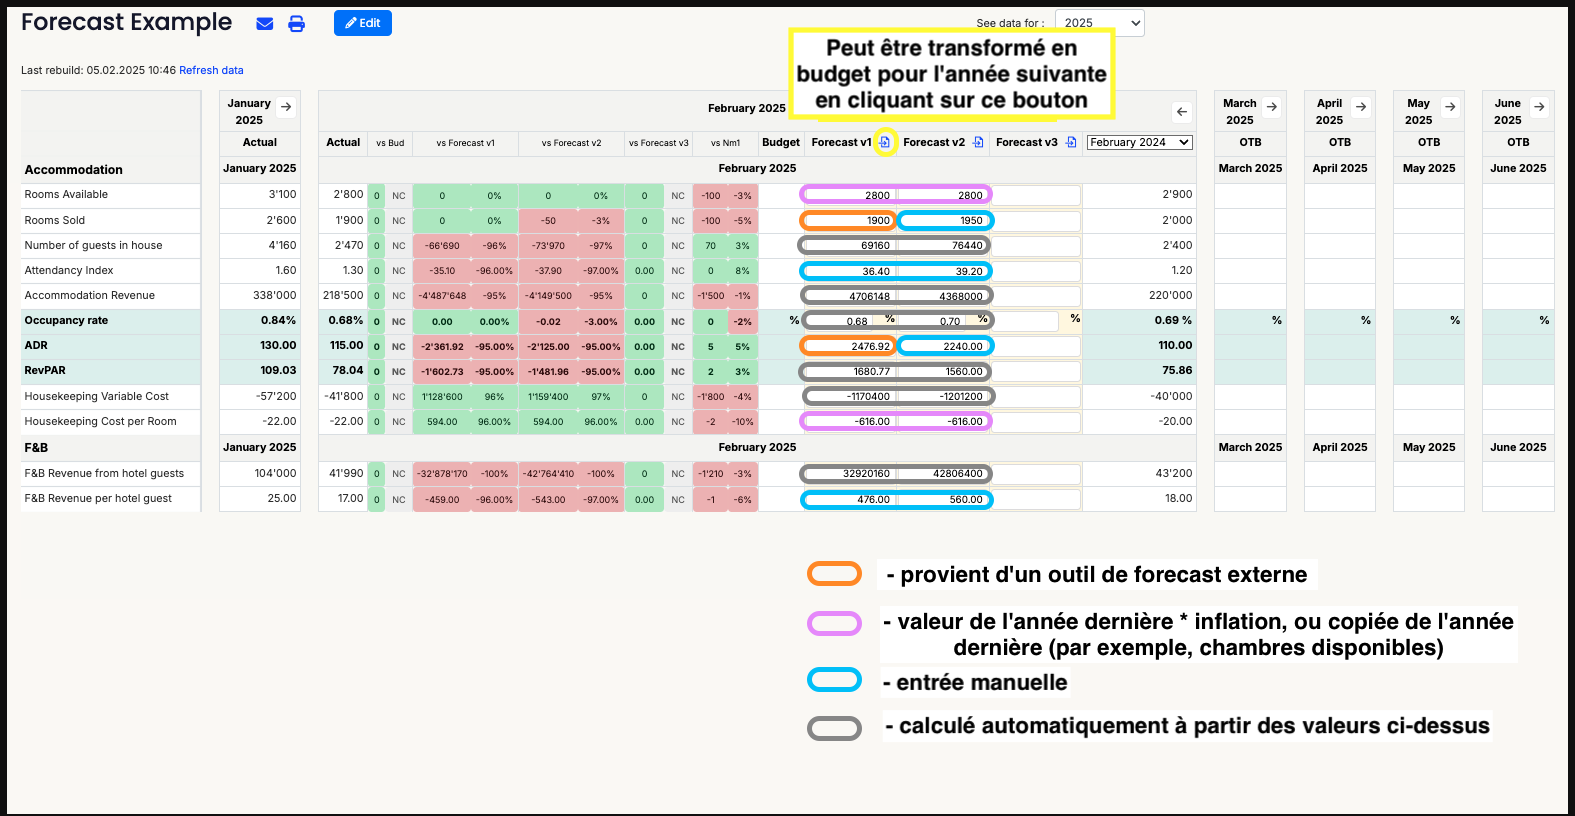Click the Forecast v2 document icon
The height and width of the screenshot is (816, 1575).
(x=978, y=143)
